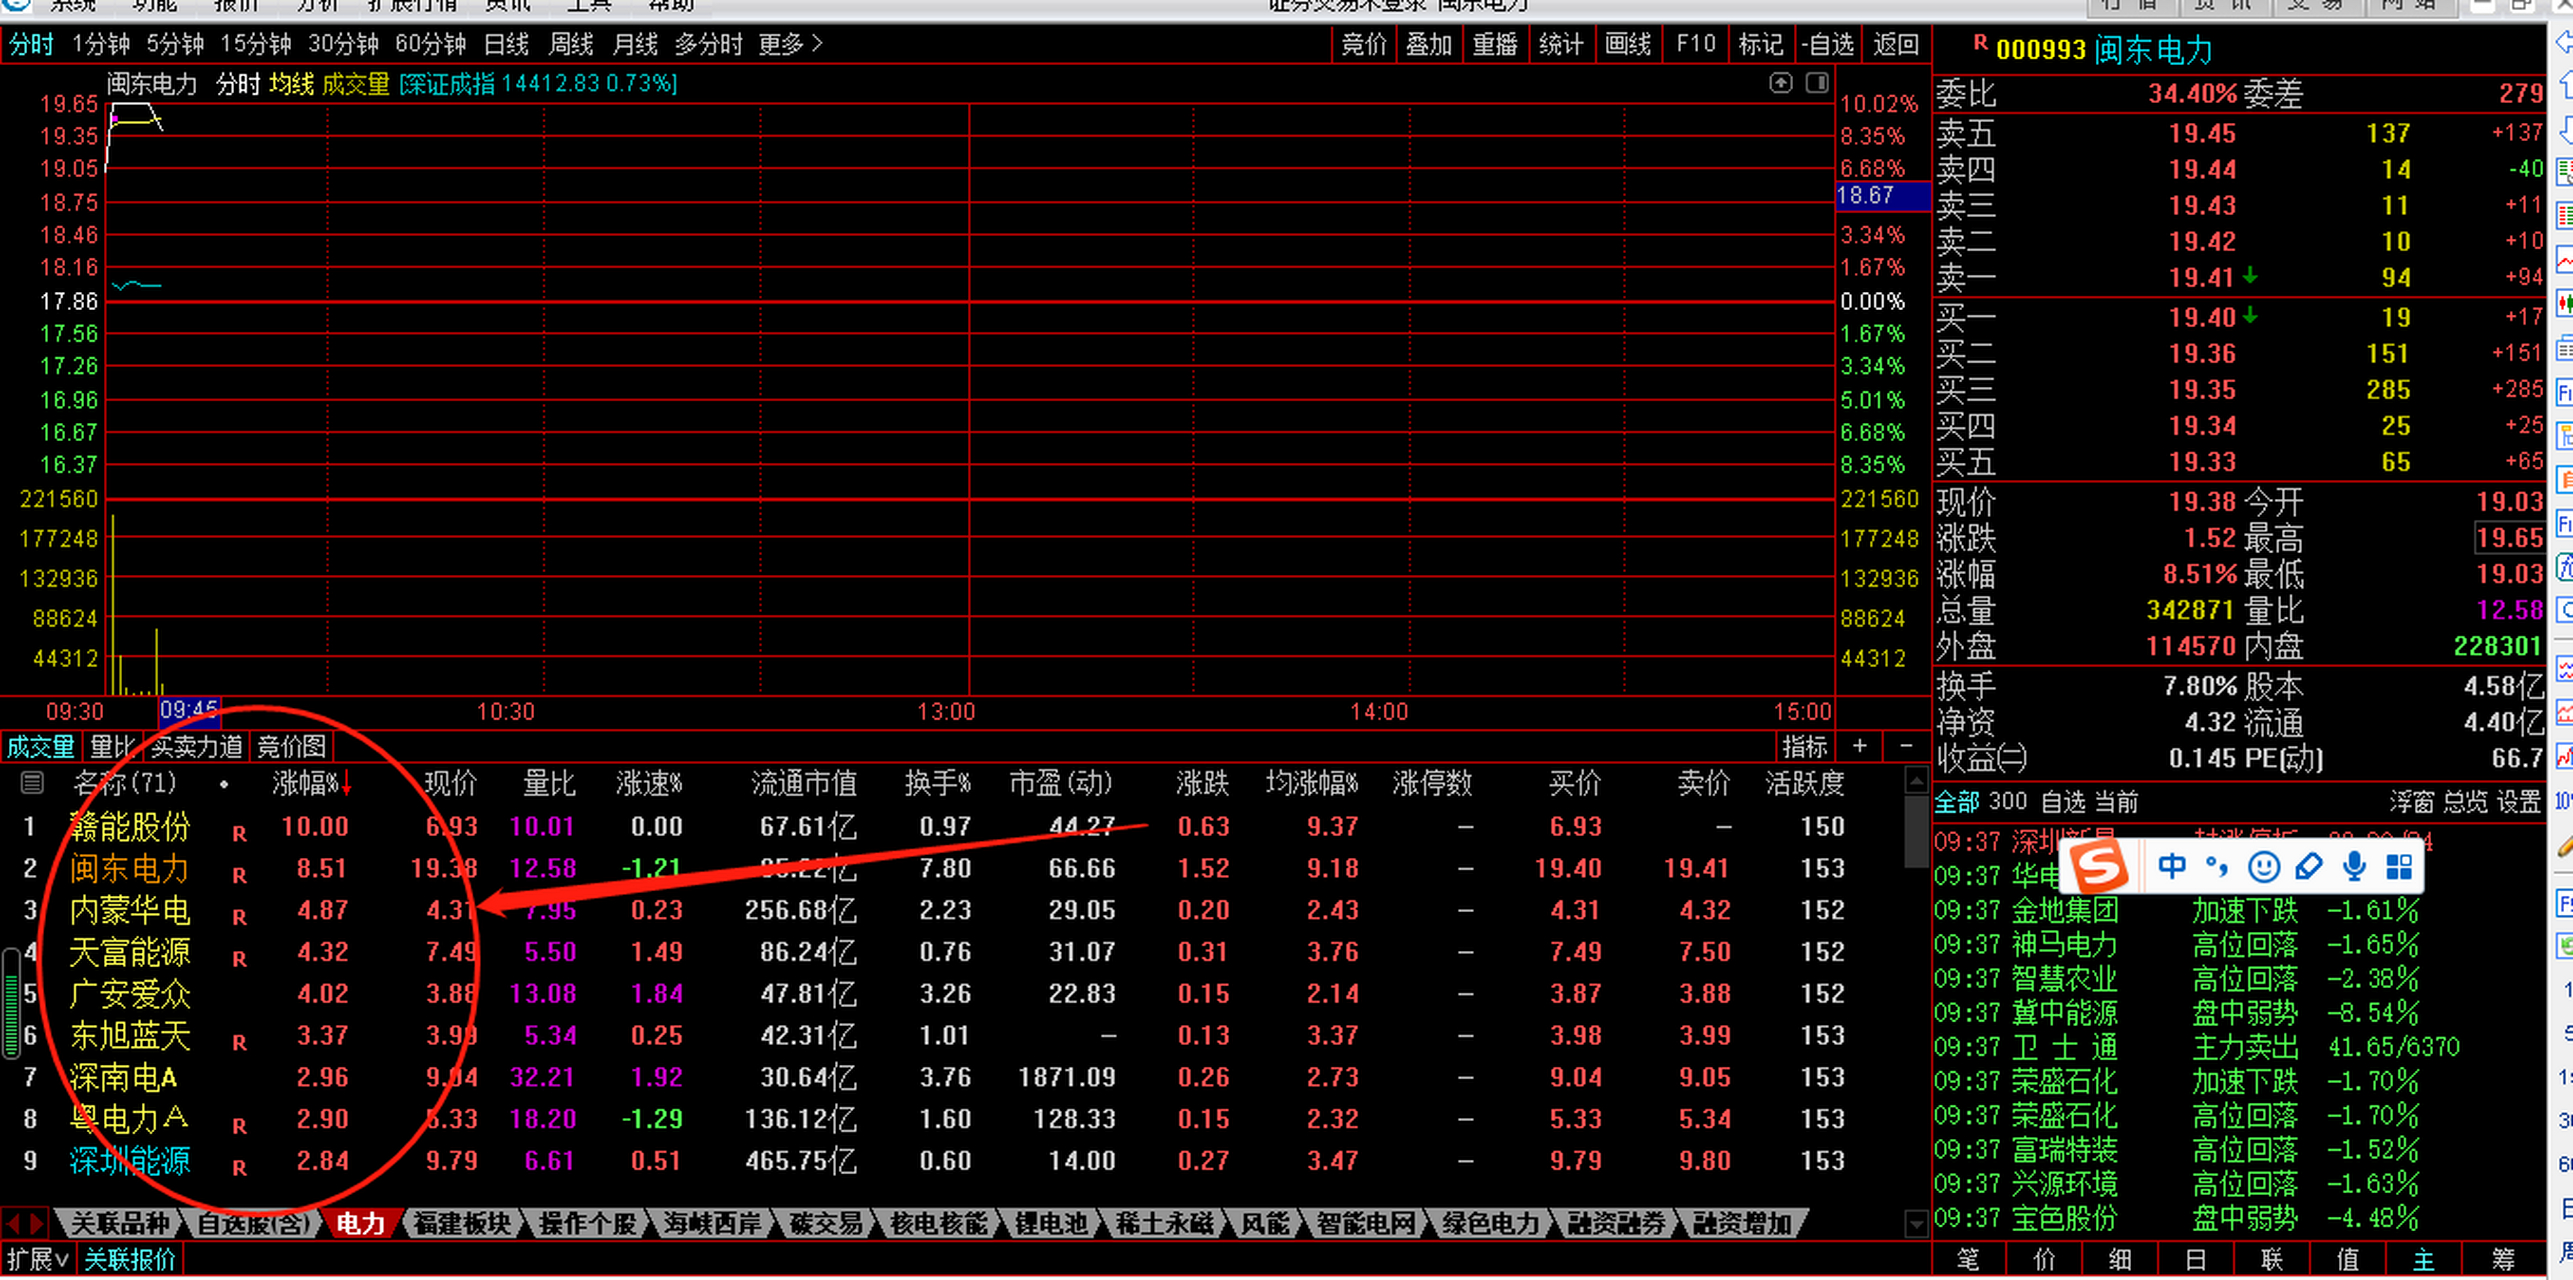Click 设置 in alerts panel header
Image resolution: width=2573 pixels, height=1280 pixels.
(2519, 802)
